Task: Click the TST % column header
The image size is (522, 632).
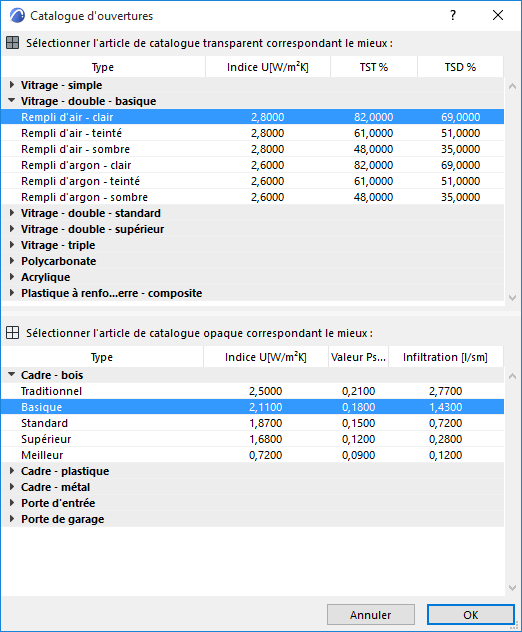Action: point(374,67)
